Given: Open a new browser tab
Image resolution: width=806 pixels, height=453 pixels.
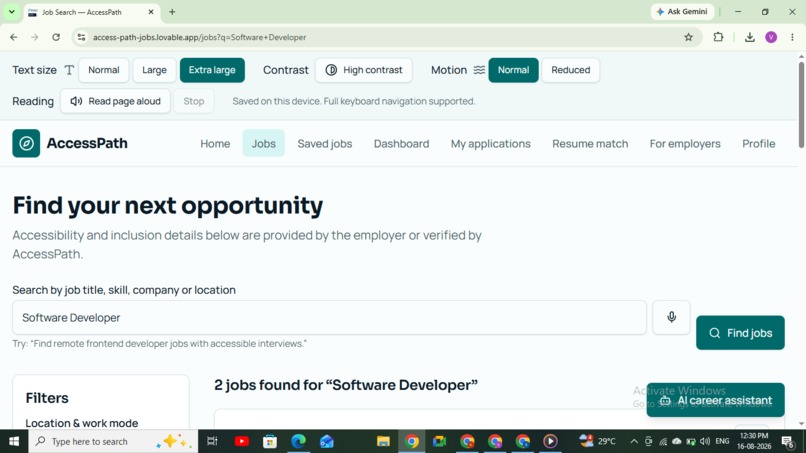Looking at the screenshot, I should 172,12.
